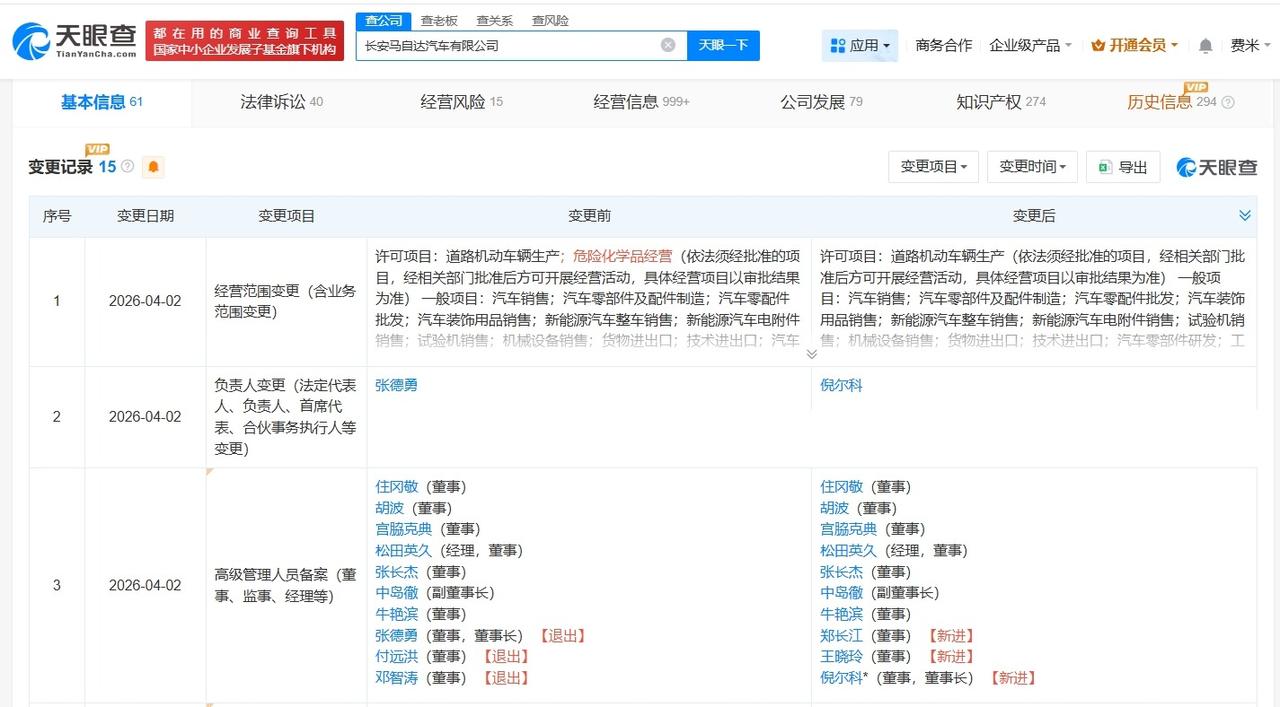
Task: Click the Tianyancha watermark logo near 导出
Action: [1216, 167]
